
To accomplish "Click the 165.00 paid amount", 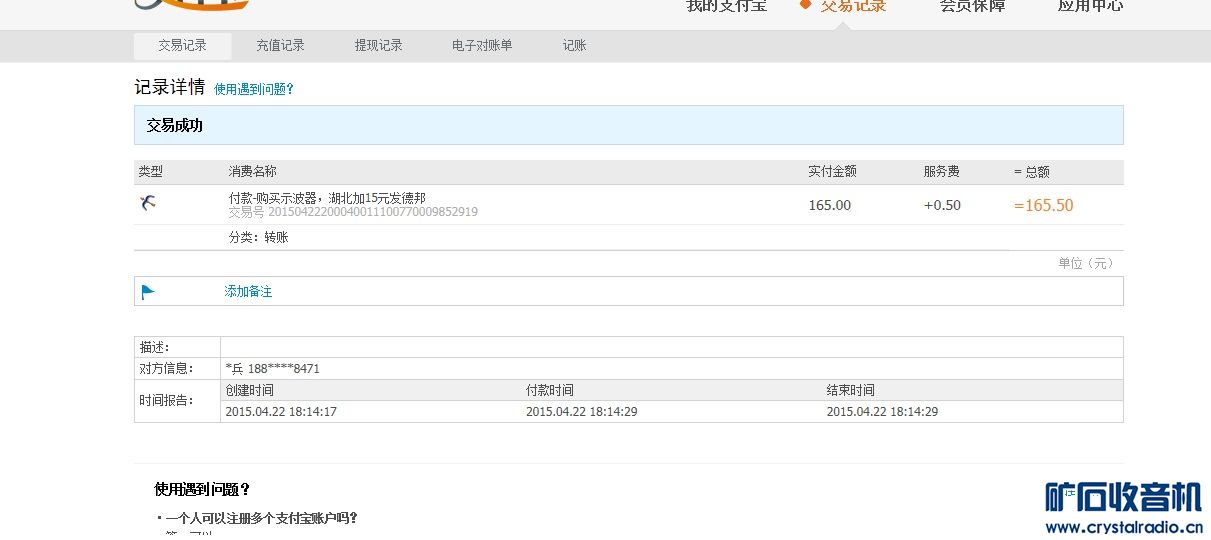I will coord(830,206).
